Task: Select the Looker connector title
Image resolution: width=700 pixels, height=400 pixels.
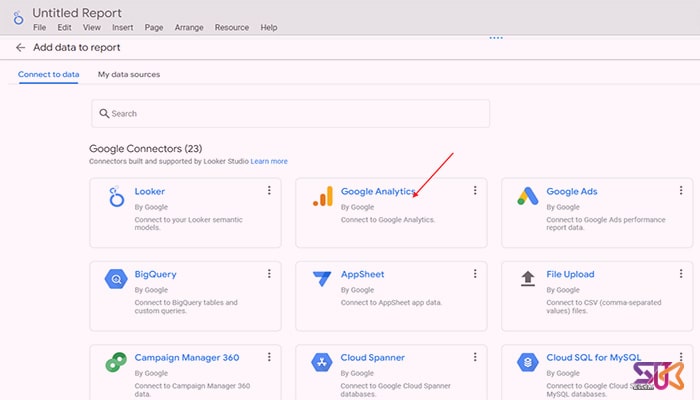Action: click(x=150, y=192)
